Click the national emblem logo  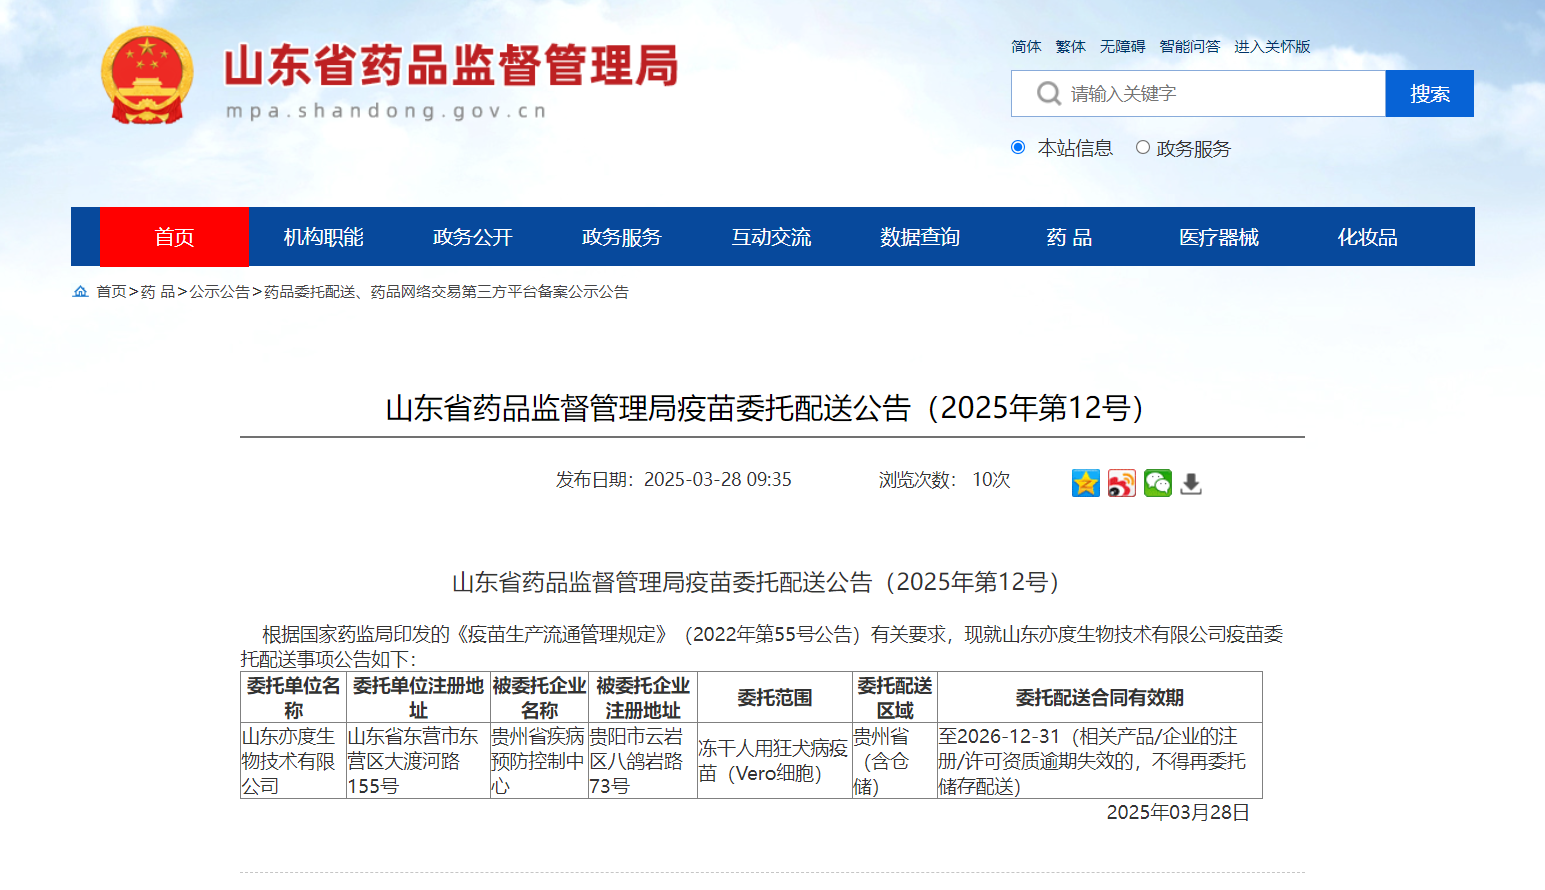(x=147, y=76)
